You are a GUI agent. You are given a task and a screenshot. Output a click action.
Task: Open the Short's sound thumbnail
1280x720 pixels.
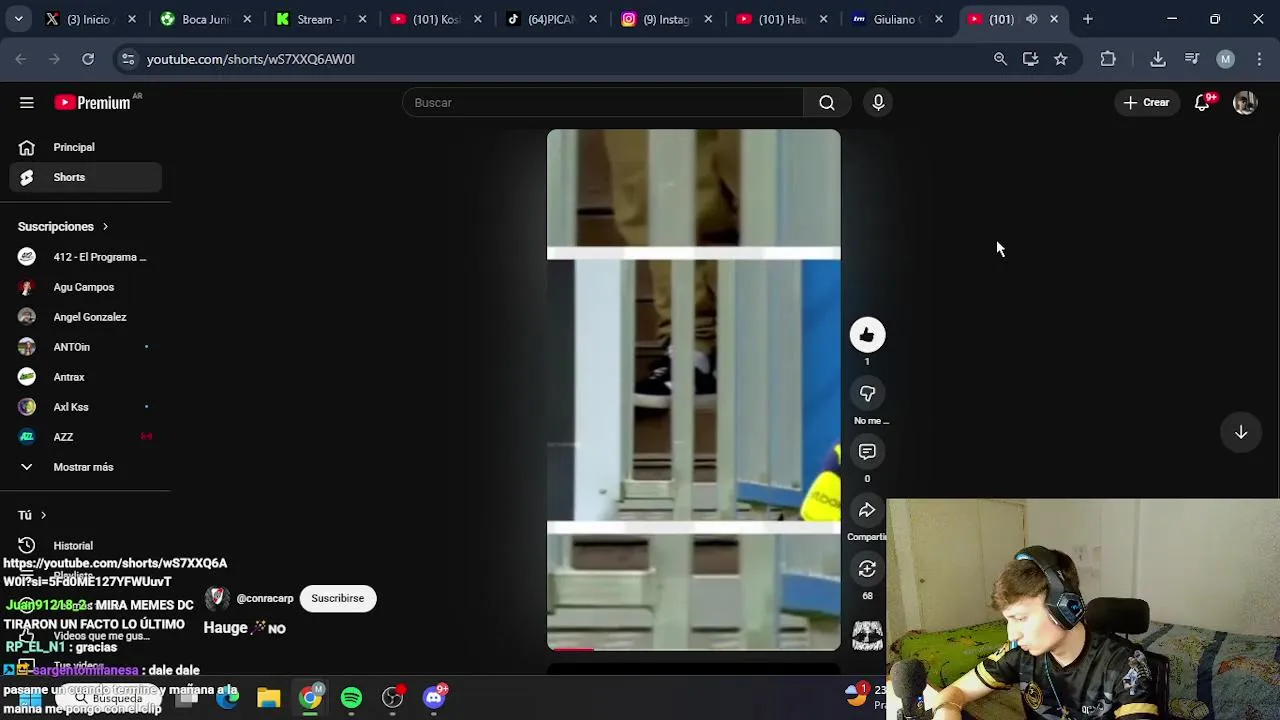pyautogui.click(x=867, y=634)
